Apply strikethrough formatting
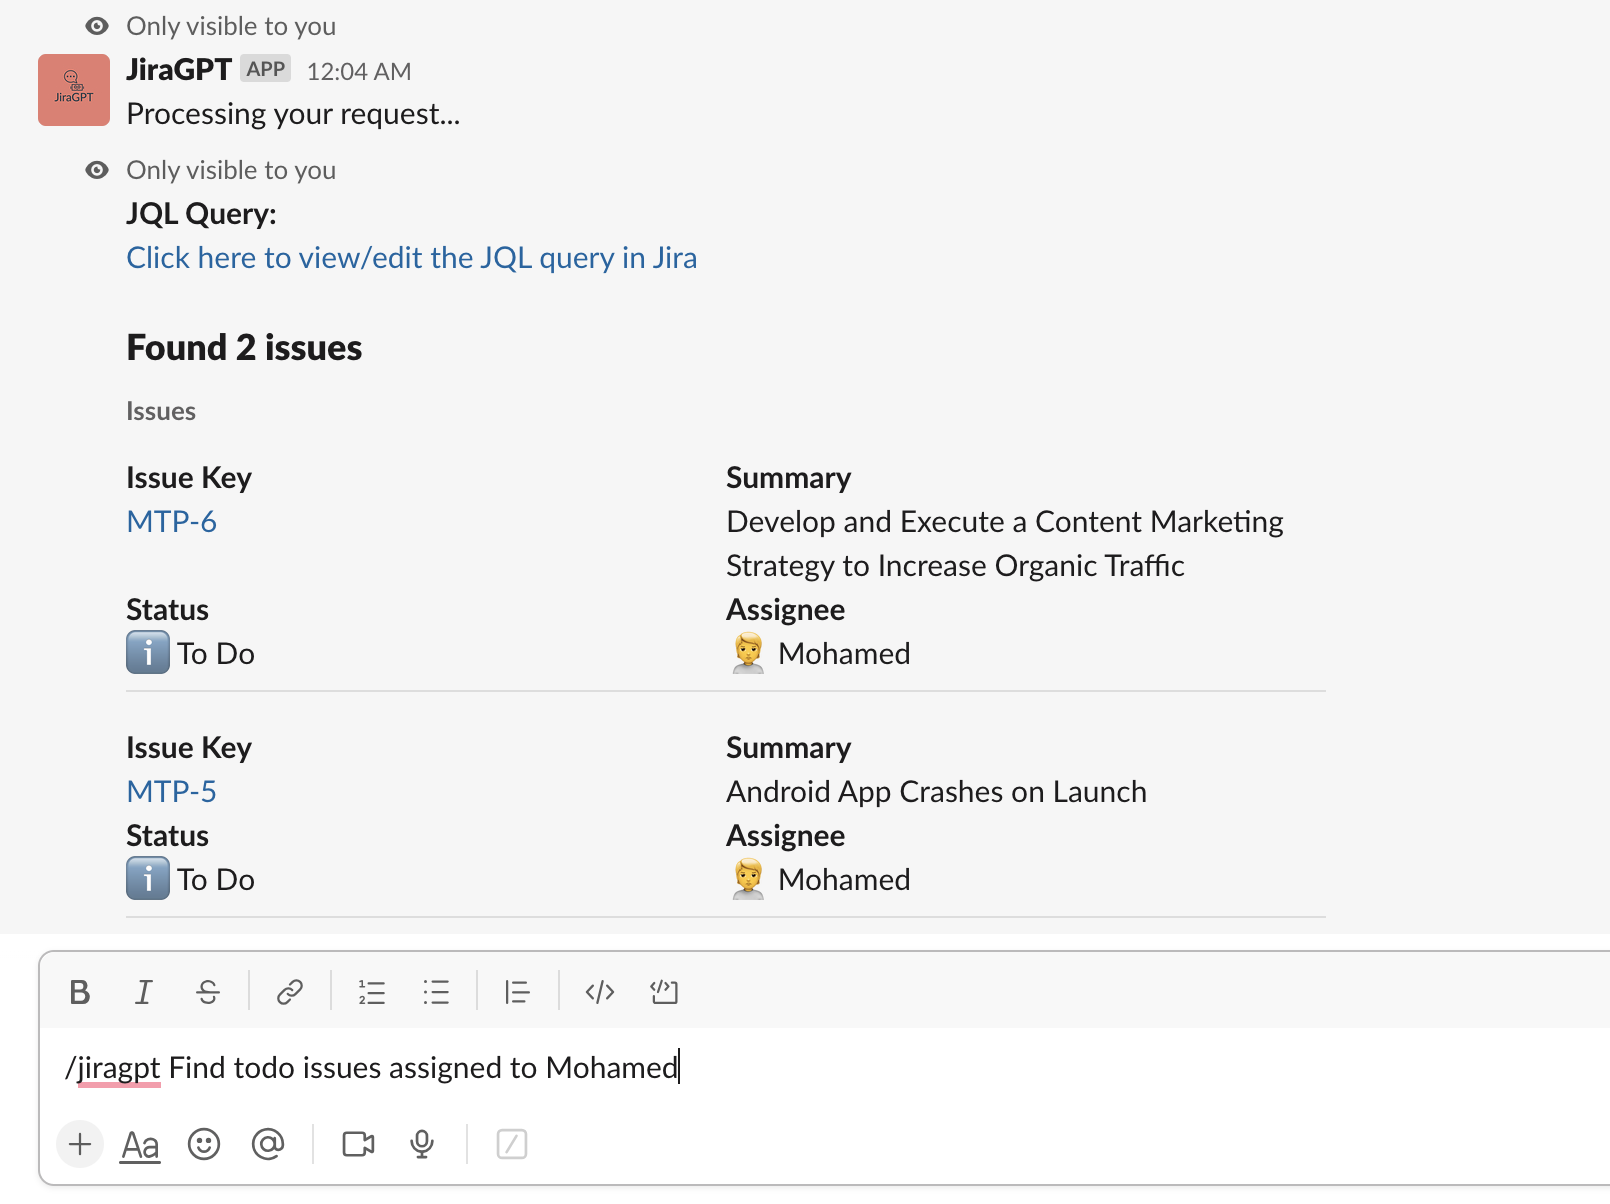 coord(208,992)
